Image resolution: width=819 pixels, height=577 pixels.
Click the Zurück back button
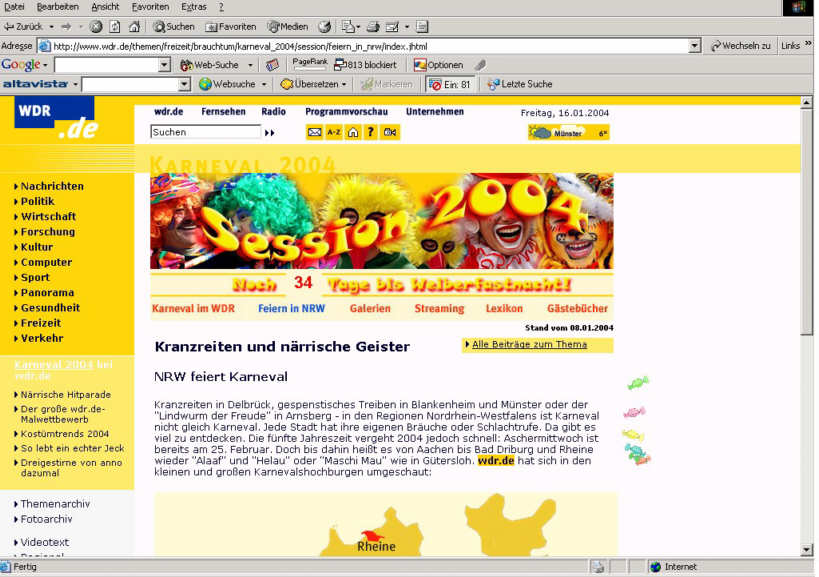pos(24,27)
